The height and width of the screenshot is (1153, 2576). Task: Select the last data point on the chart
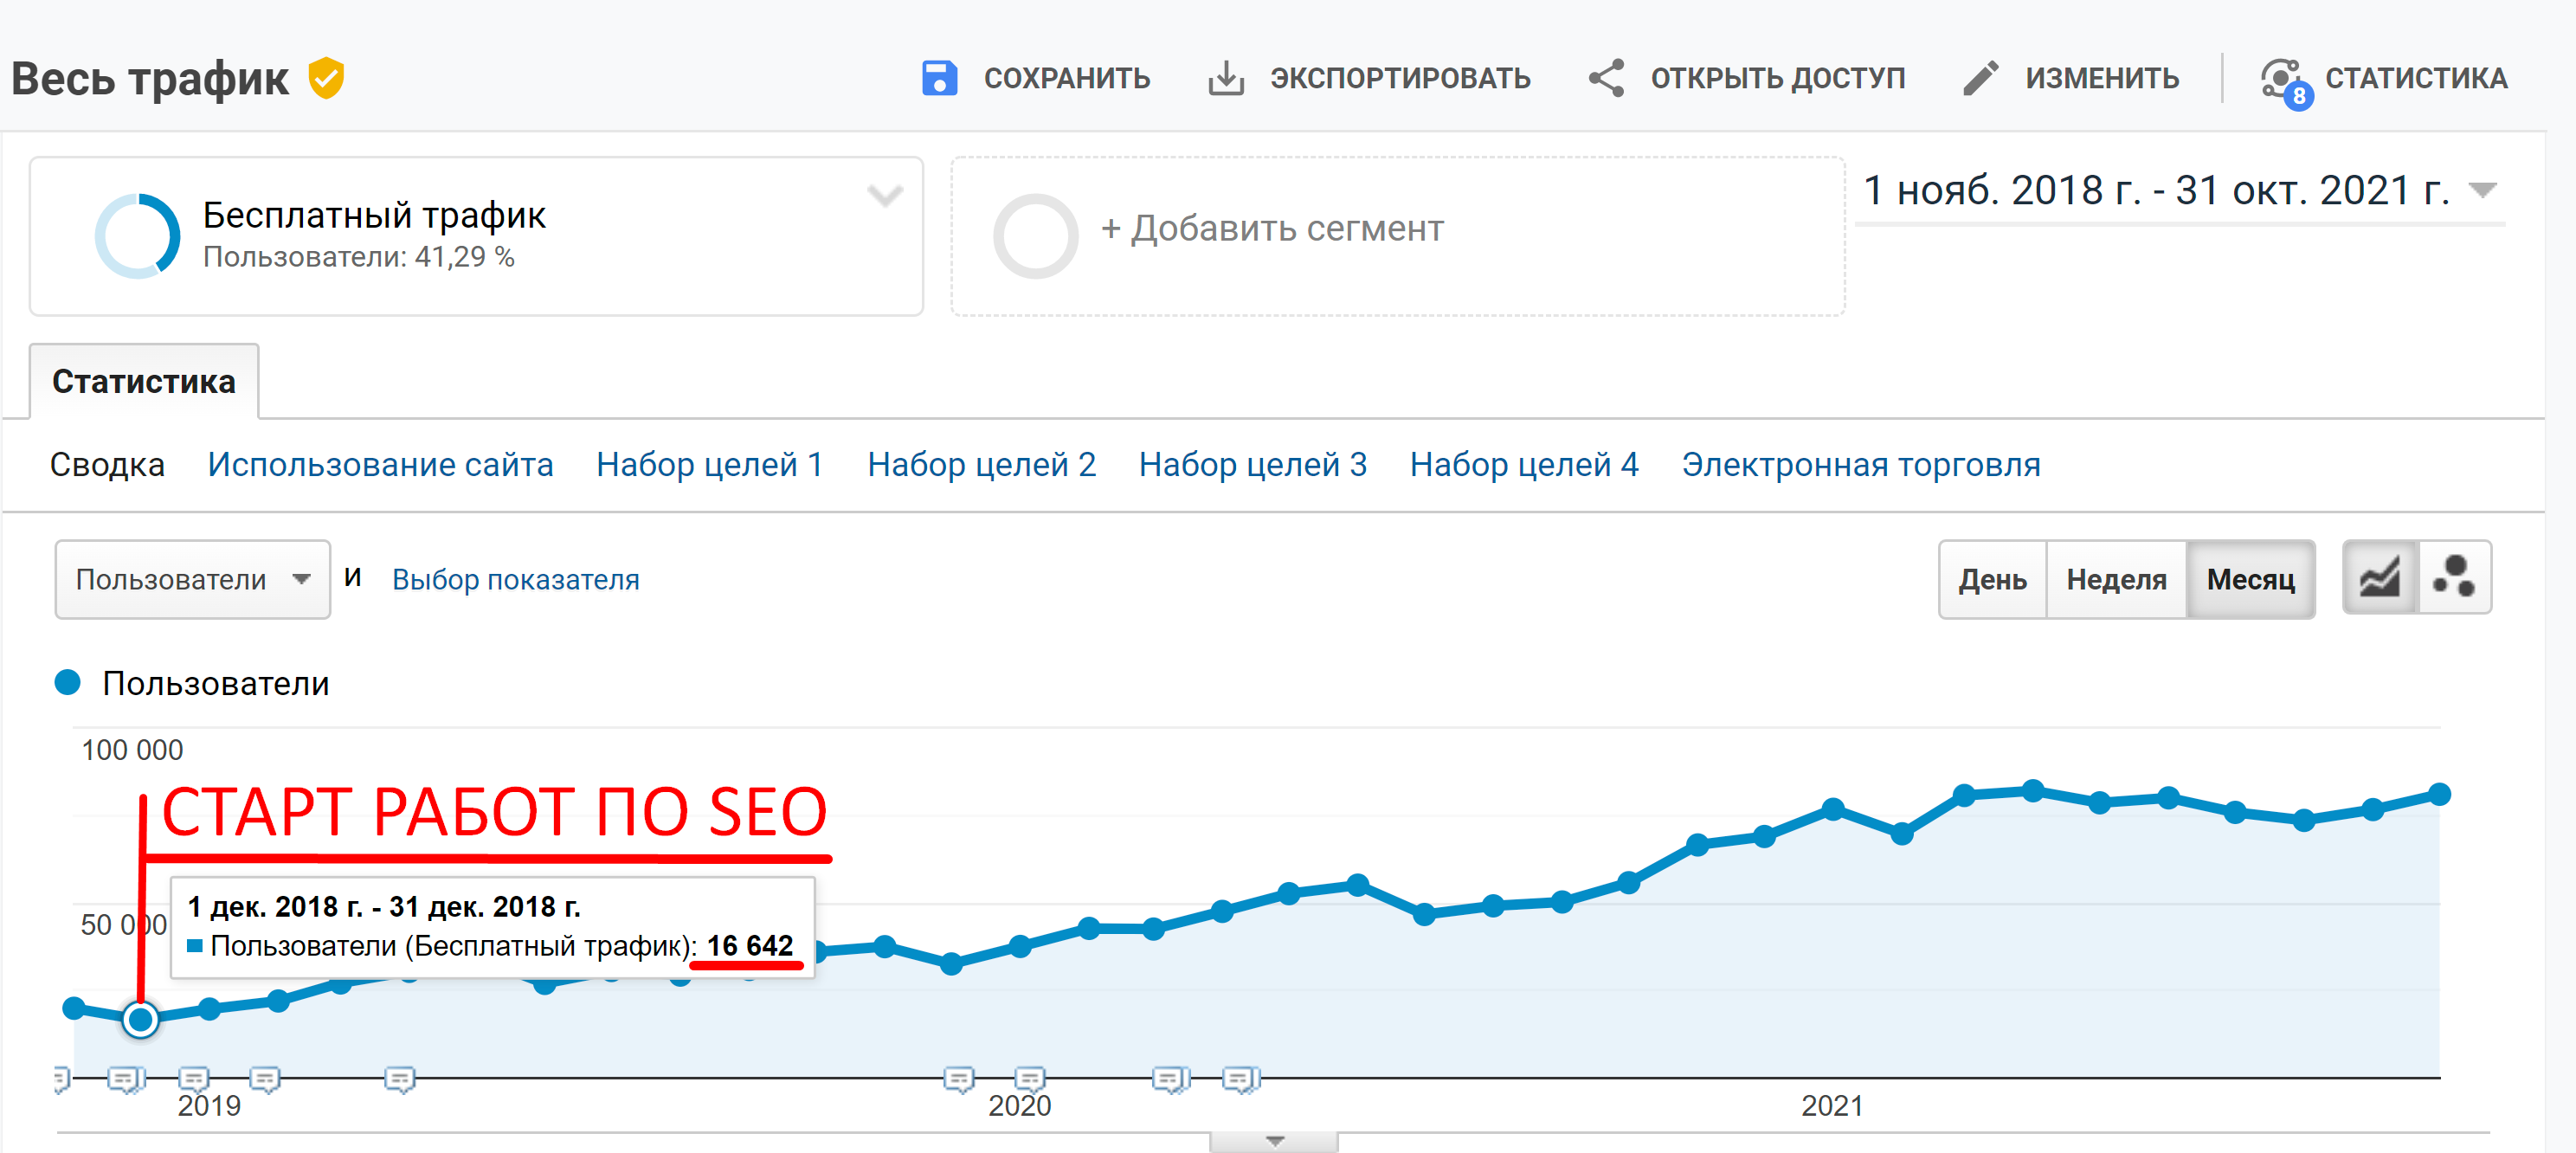[2439, 794]
